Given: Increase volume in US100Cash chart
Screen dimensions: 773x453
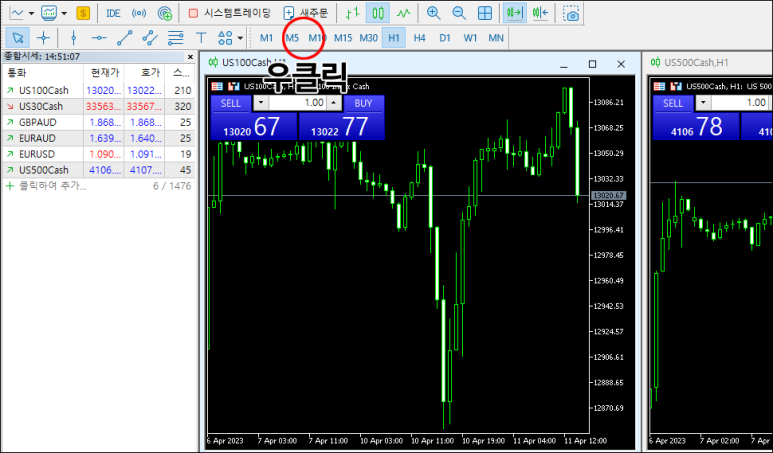Looking at the screenshot, I should pos(334,104).
